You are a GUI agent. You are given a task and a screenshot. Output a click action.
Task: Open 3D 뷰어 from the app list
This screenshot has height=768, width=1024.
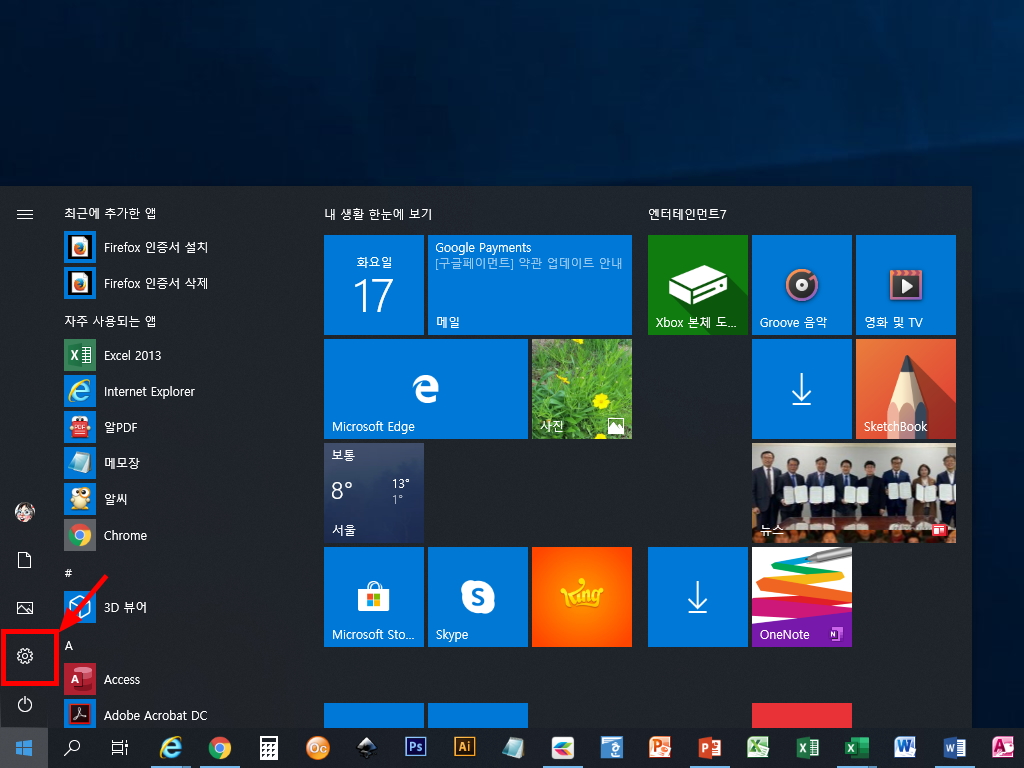coord(106,607)
